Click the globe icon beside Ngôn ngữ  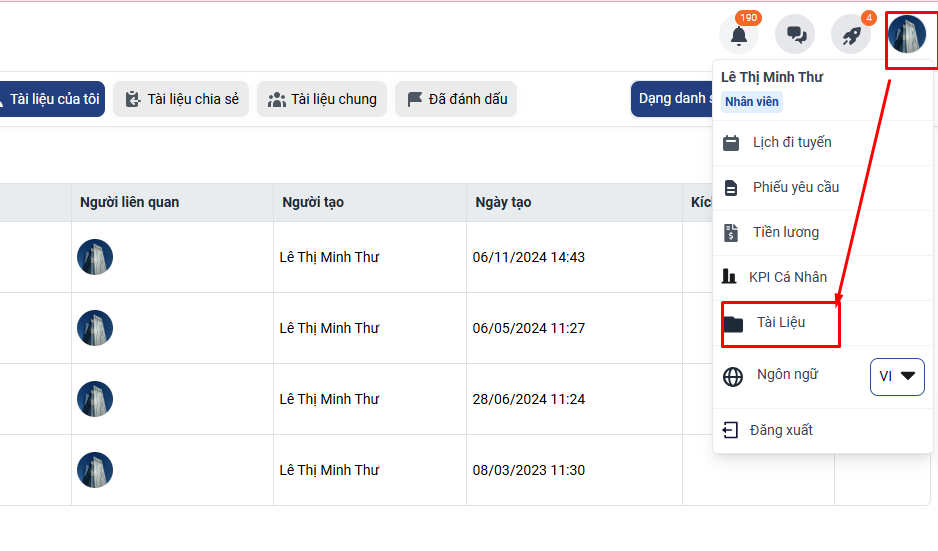[x=734, y=376]
